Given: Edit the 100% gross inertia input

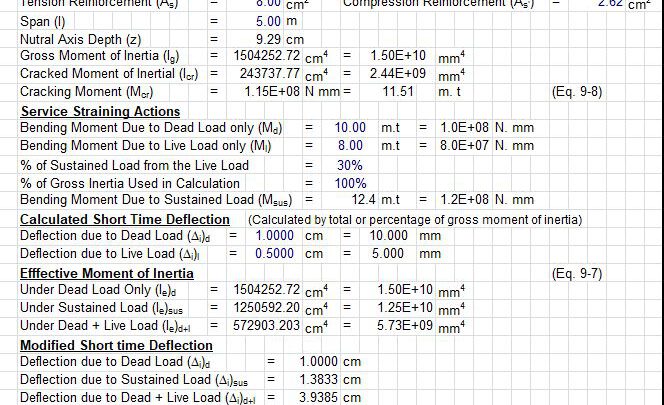Looking at the screenshot, I should [350, 183].
